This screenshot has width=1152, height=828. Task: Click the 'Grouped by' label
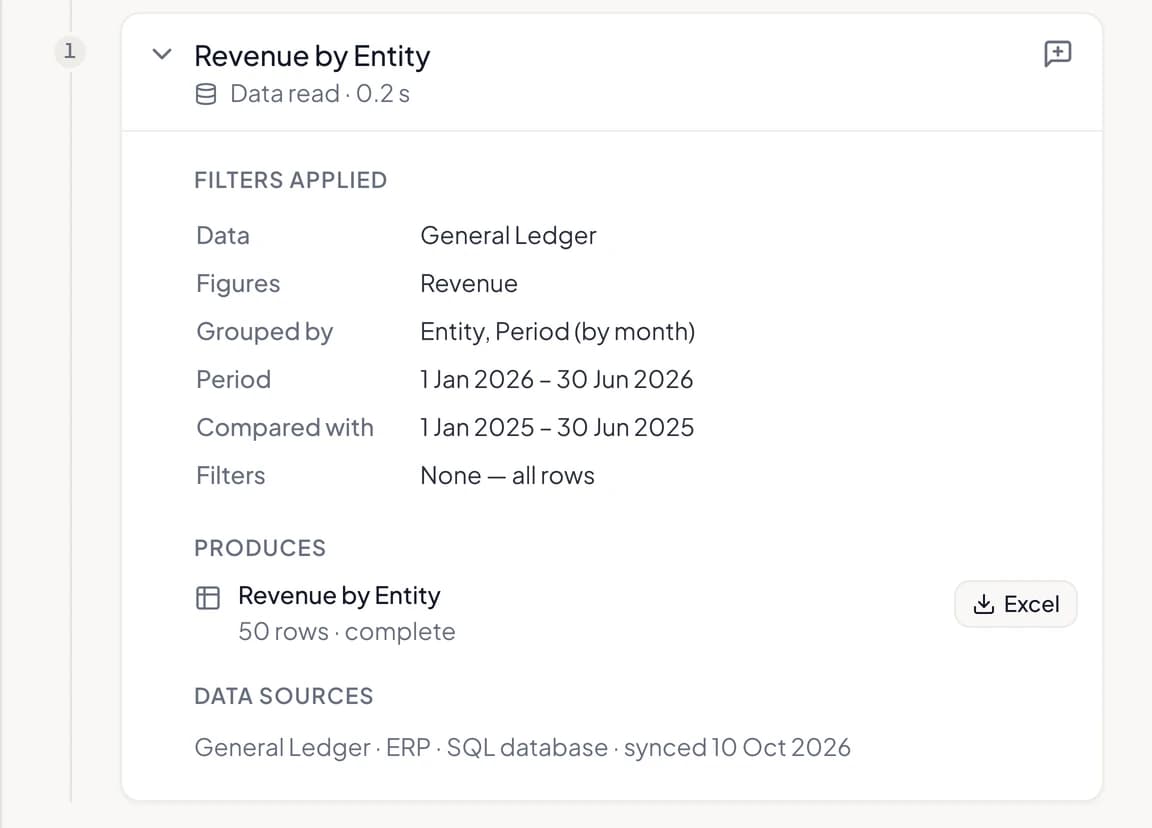264,331
